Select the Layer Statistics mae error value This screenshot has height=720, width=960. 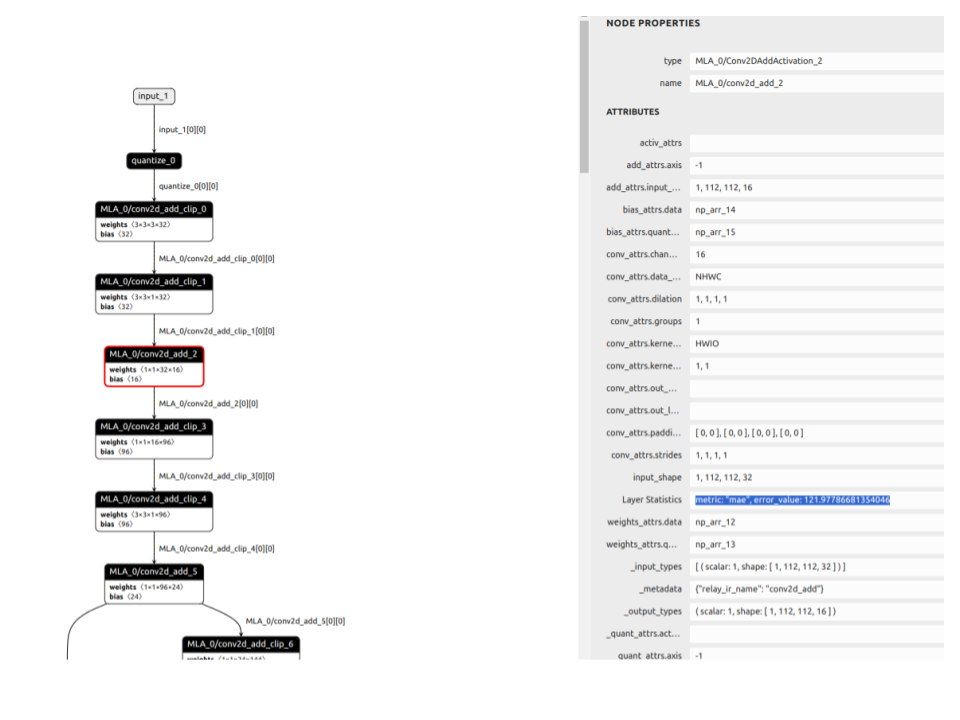pos(792,500)
